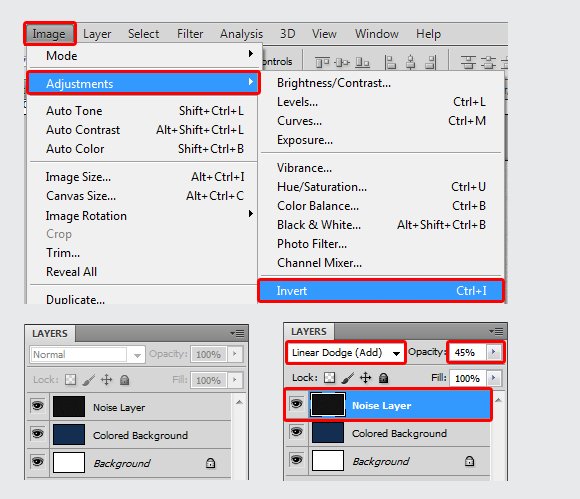Select highlighted Noise Layer row in Linear Dodge panel
This screenshot has height=499, width=580.
tap(388, 404)
